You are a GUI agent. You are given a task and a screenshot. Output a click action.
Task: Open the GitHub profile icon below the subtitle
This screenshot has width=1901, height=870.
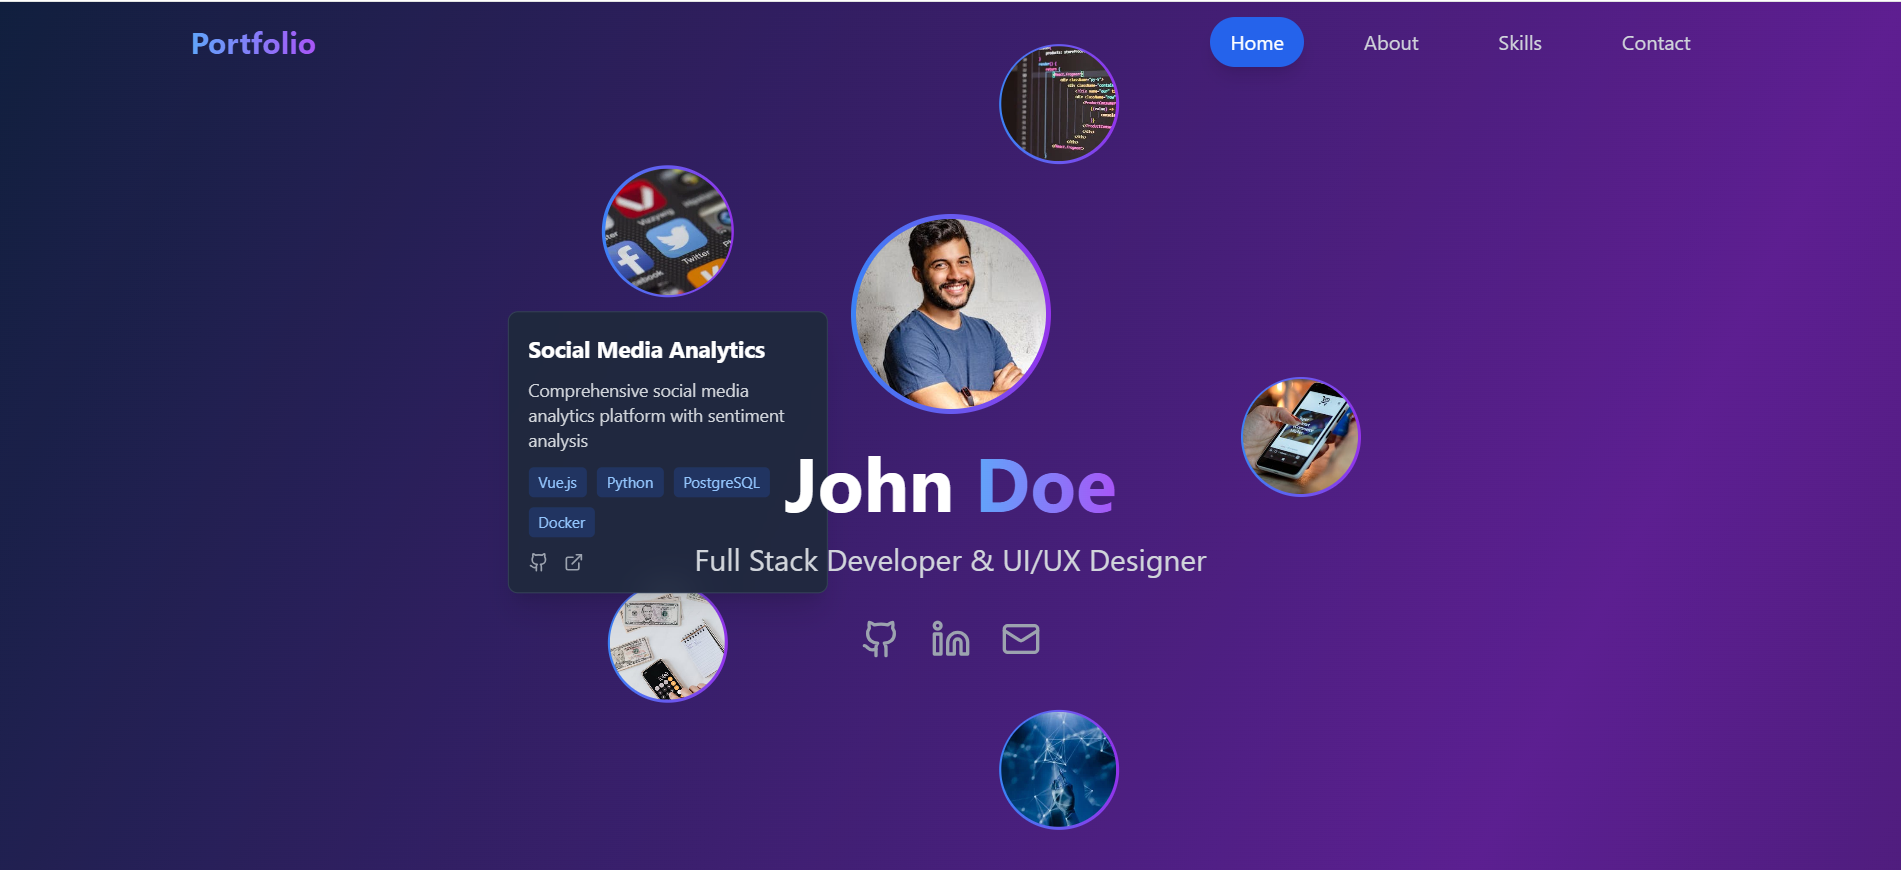click(x=880, y=639)
